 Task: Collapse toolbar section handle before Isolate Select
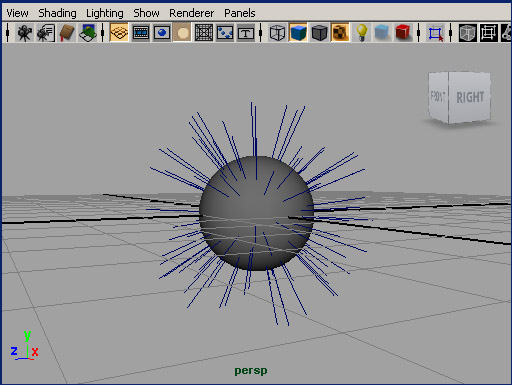click(419, 33)
